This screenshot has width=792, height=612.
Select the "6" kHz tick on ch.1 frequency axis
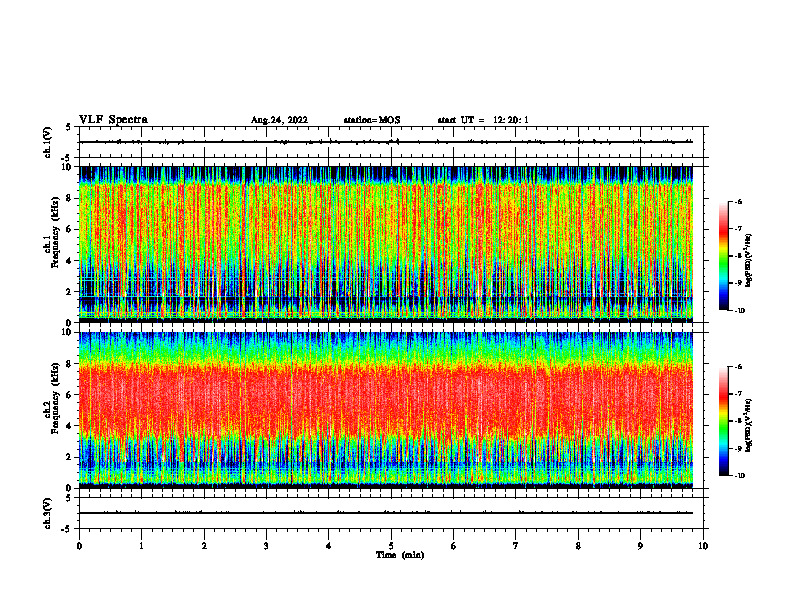[69, 230]
